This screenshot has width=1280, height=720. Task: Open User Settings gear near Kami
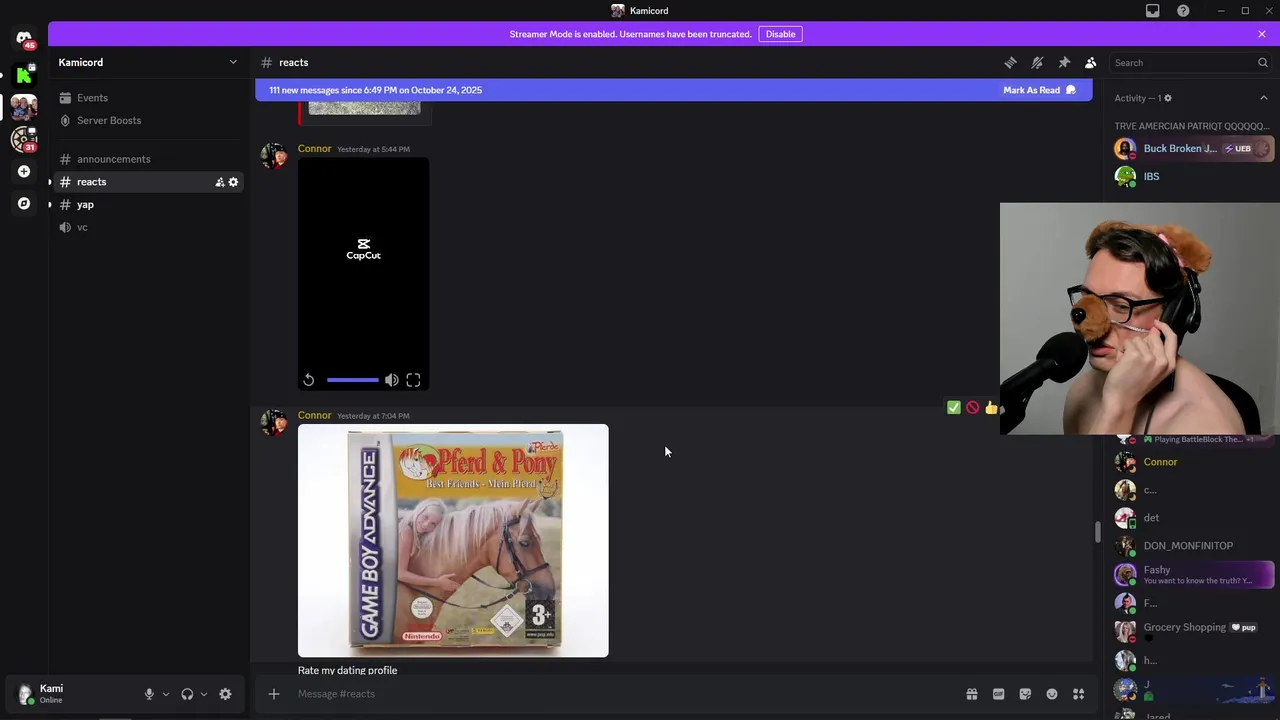225,694
